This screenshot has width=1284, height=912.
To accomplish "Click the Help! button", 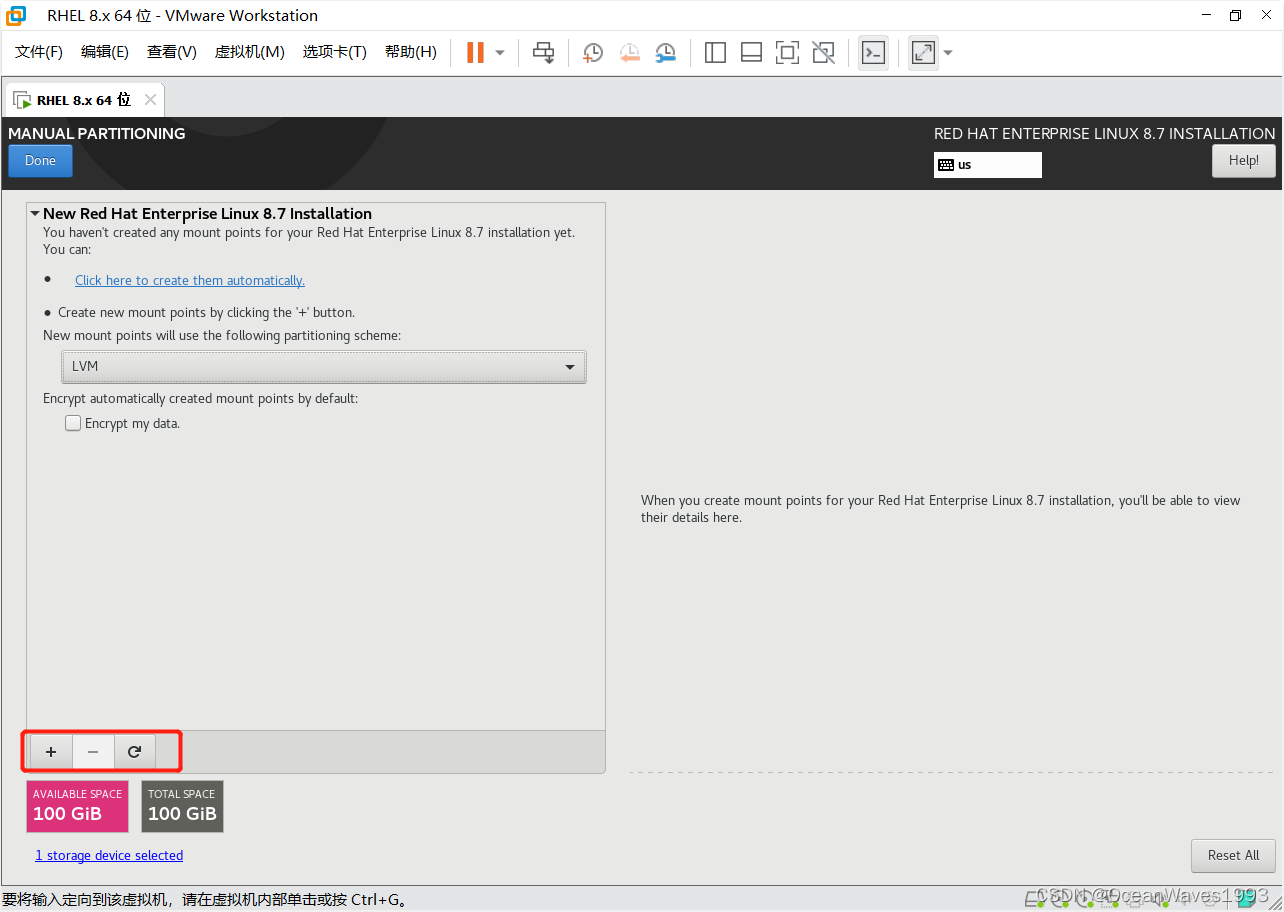I will tap(1244, 161).
